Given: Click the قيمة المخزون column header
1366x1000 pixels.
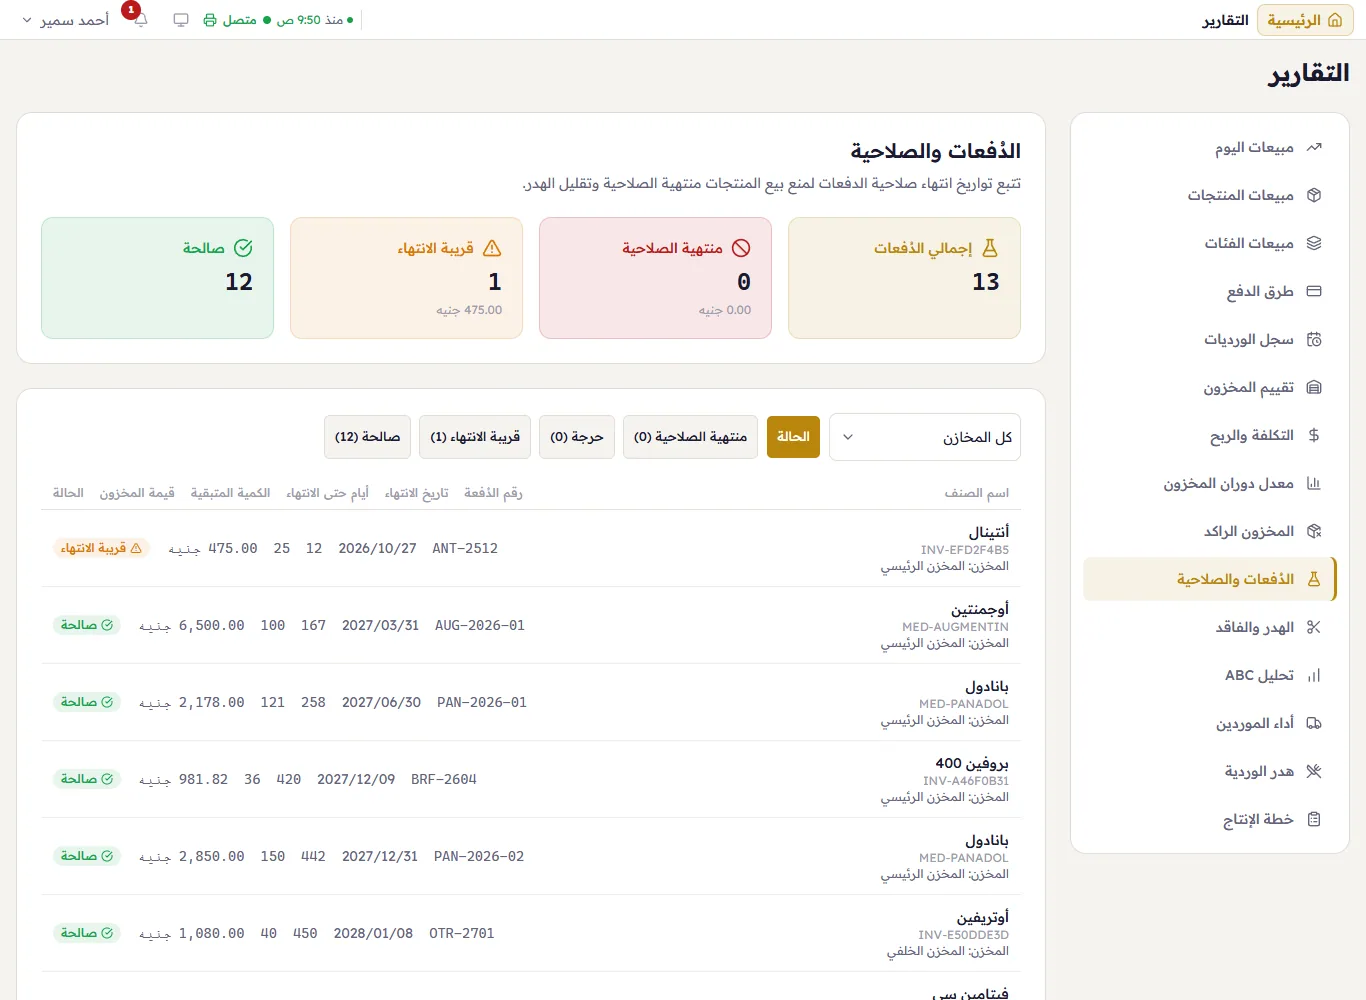Looking at the screenshot, I should click(x=137, y=492).
